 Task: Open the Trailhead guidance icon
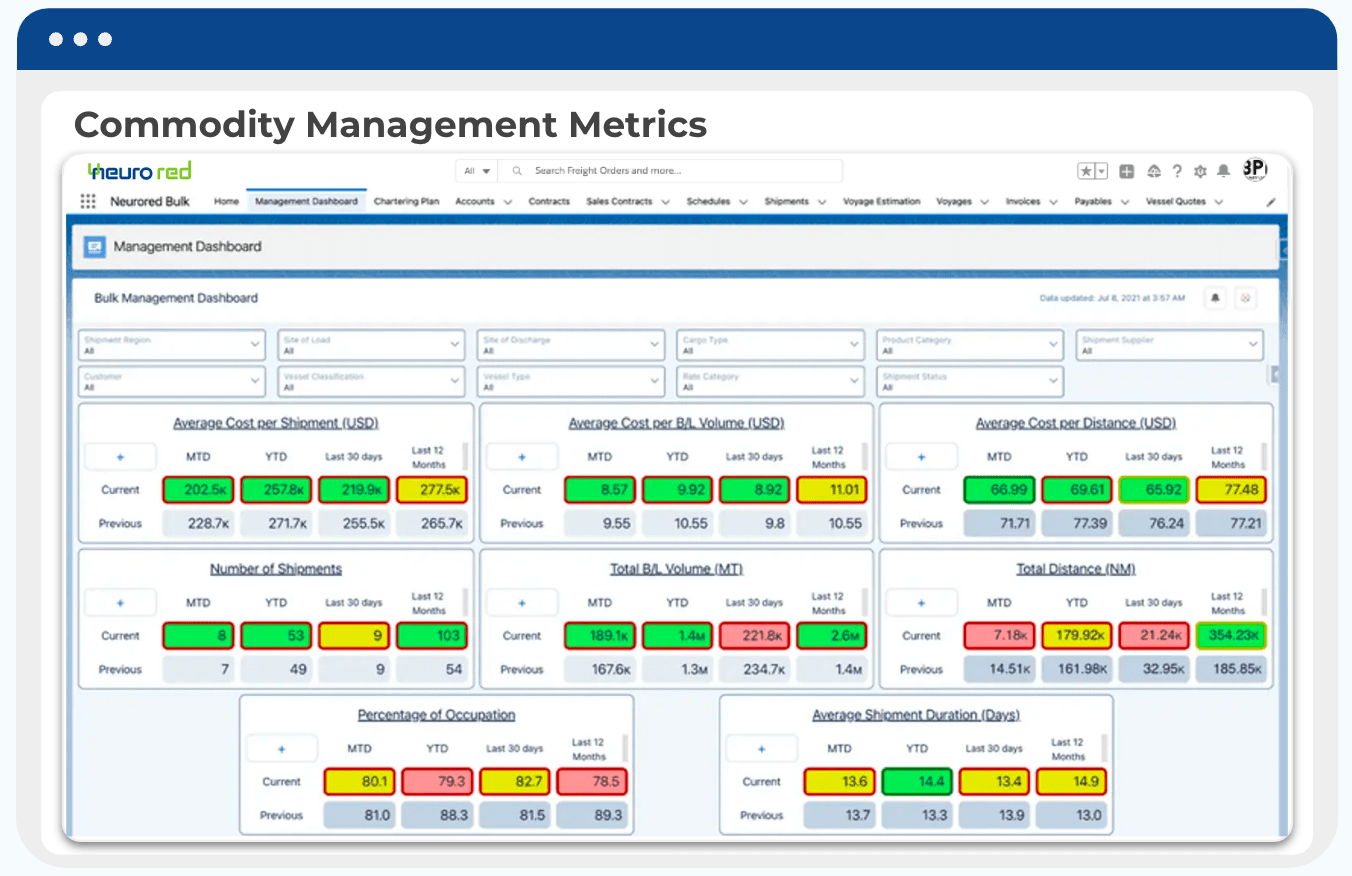coord(1154,171)
